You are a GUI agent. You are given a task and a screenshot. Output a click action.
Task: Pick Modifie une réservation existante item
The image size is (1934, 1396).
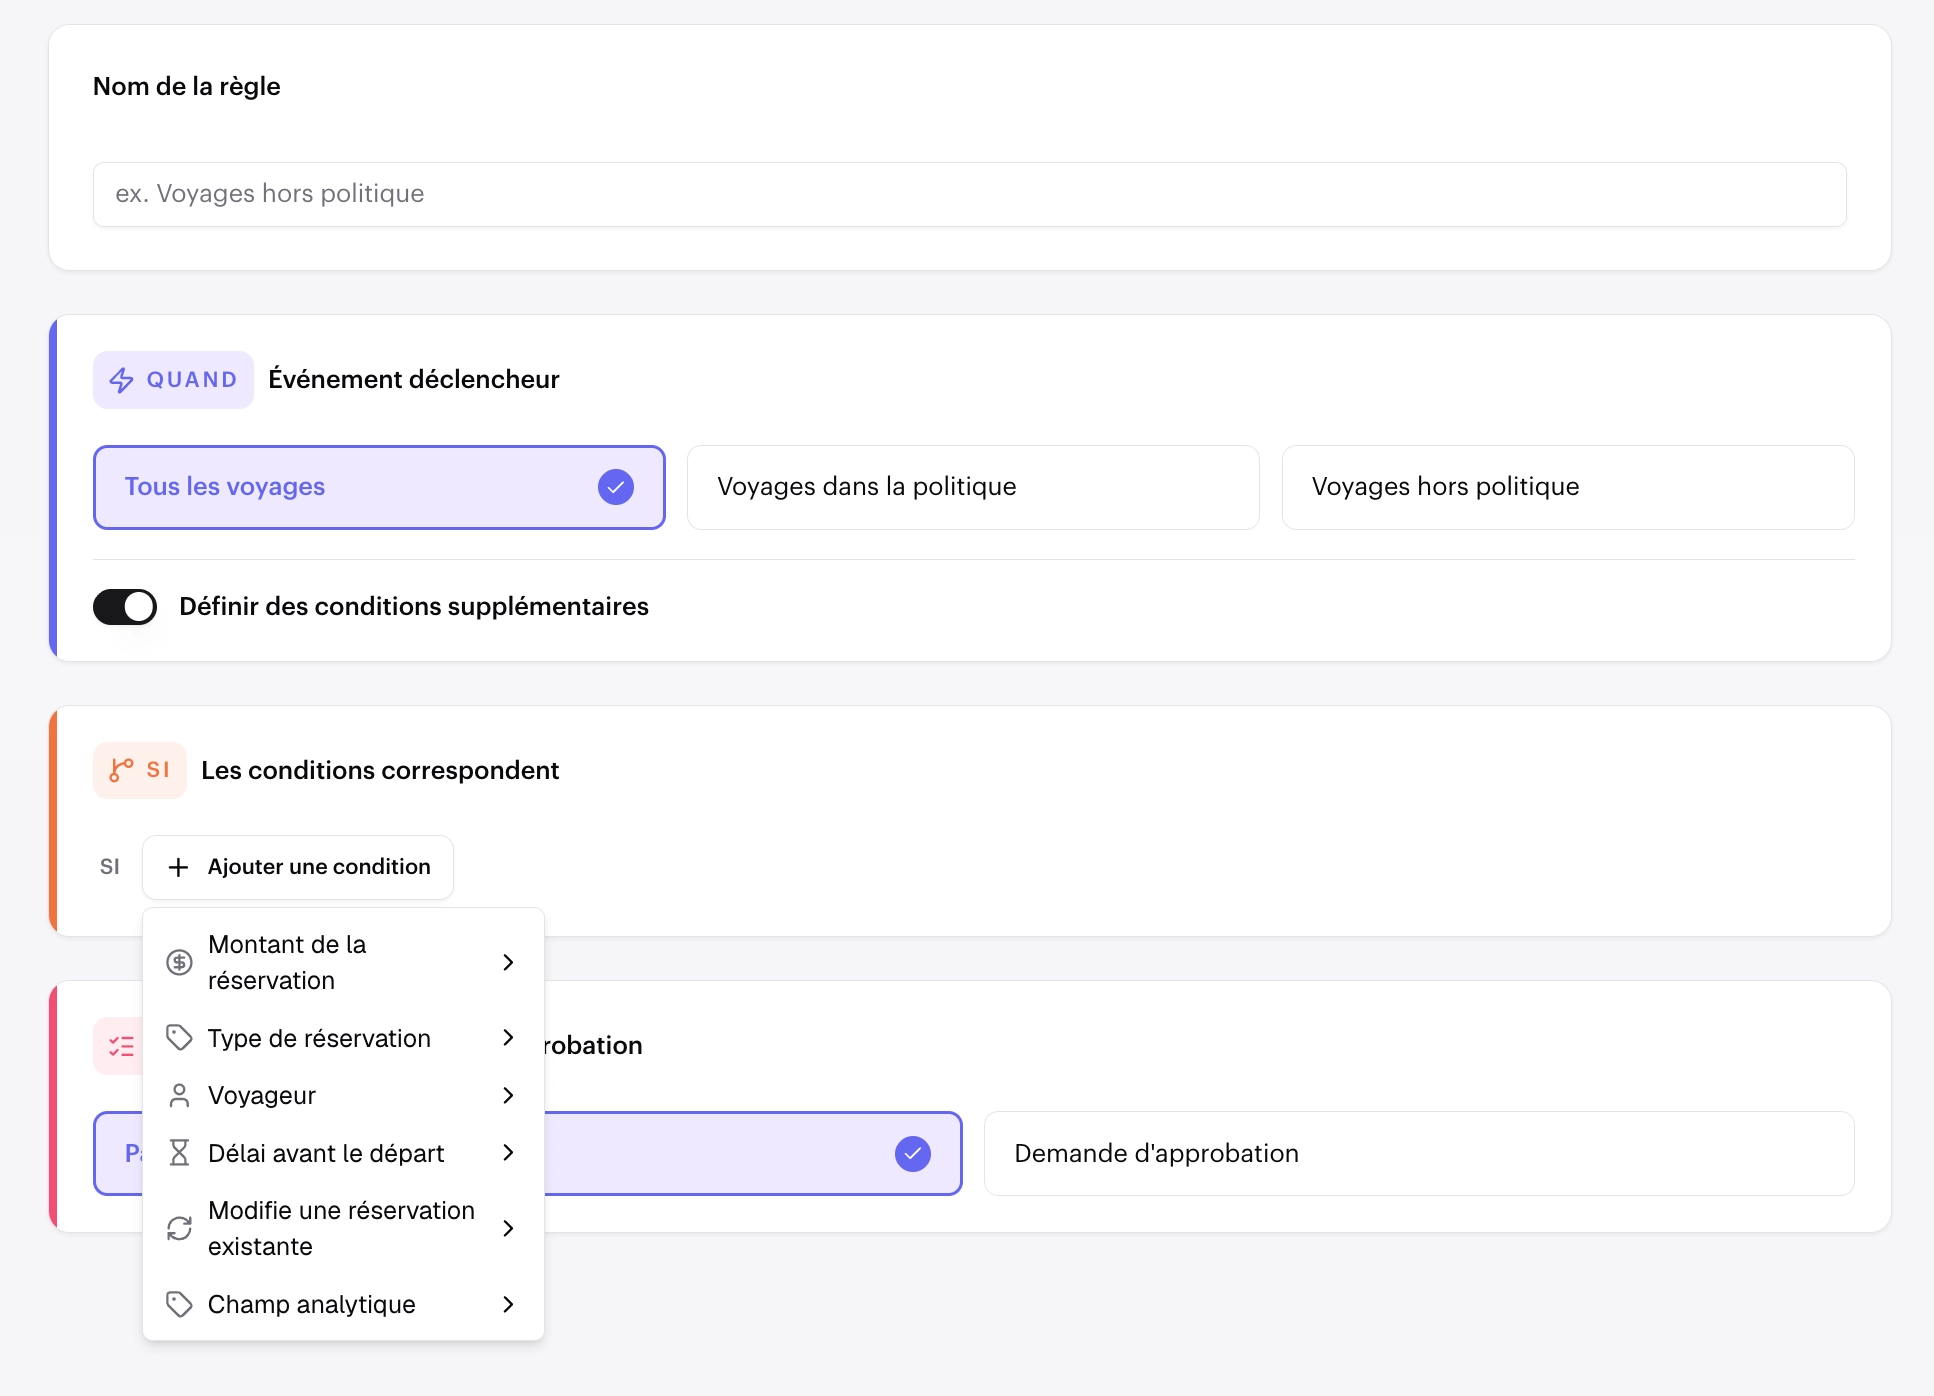[343, 1228]
